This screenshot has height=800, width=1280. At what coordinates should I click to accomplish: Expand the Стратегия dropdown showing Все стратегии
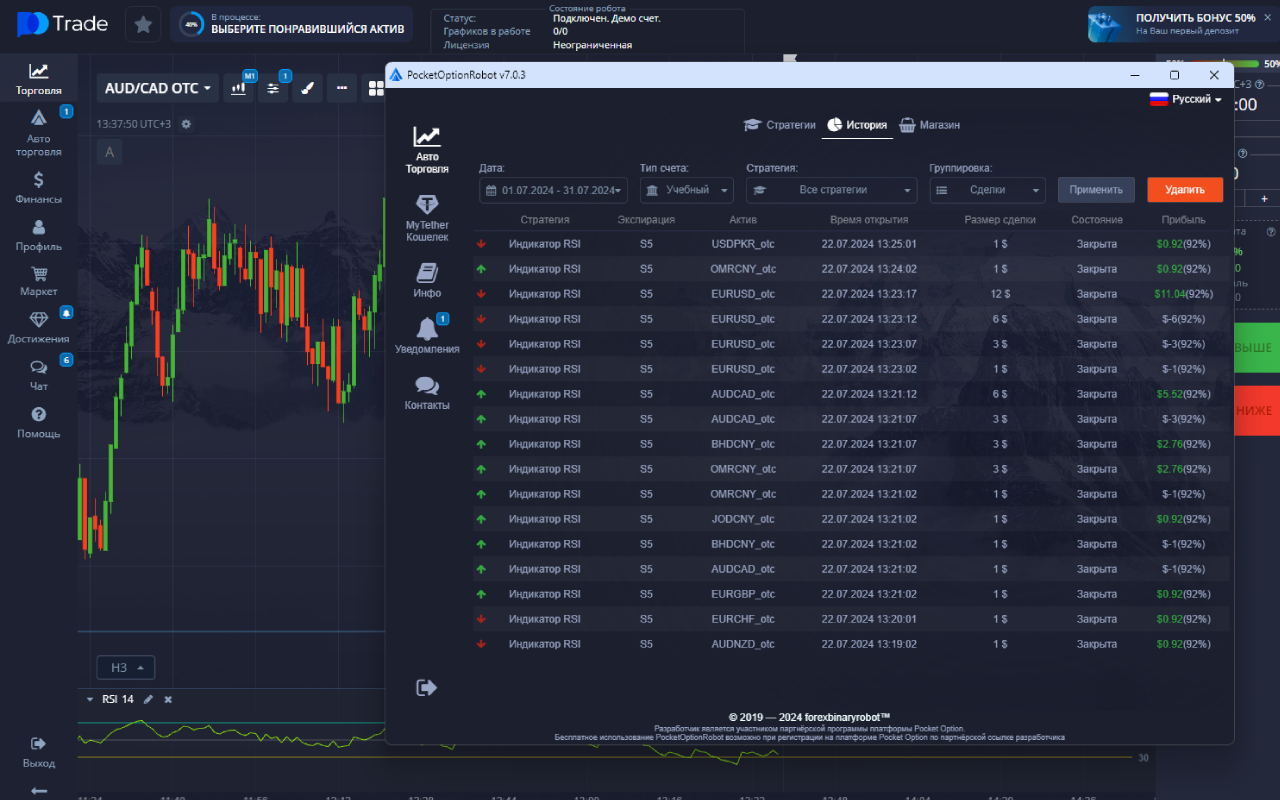coord(832,190)
